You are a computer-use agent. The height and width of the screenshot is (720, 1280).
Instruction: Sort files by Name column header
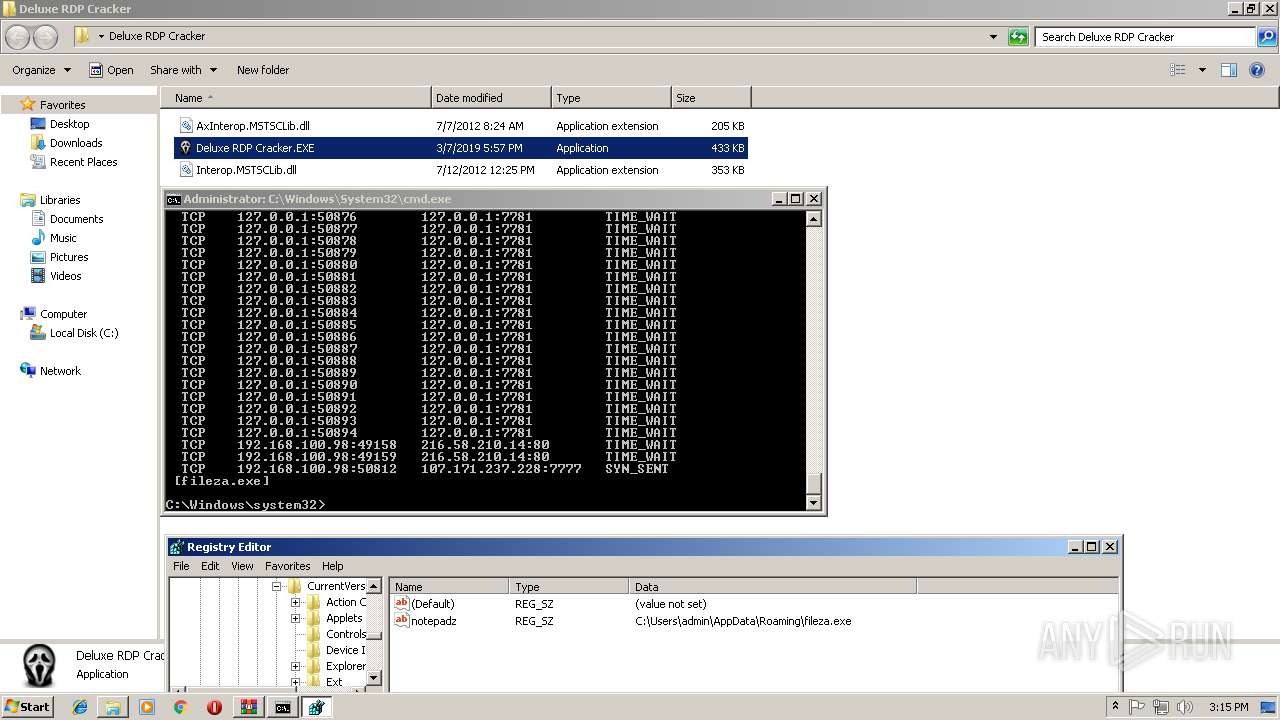point(296,98)
